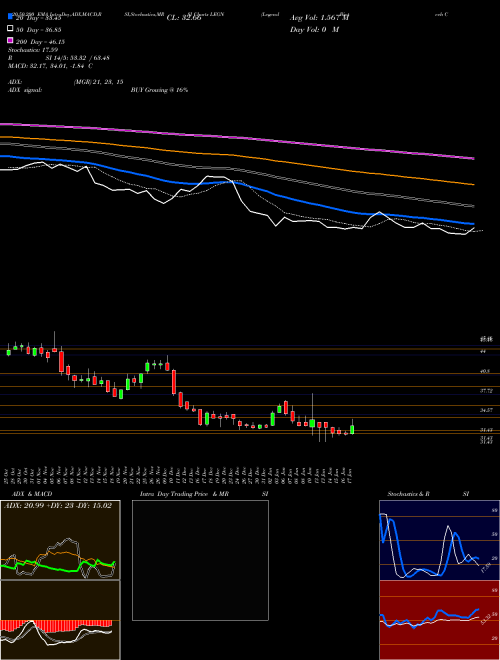Image resolution: width=500 pixels, height=660 pixels.
Task: Click the white 50 Day legend swatch
Action: click(x=10, y=29)
